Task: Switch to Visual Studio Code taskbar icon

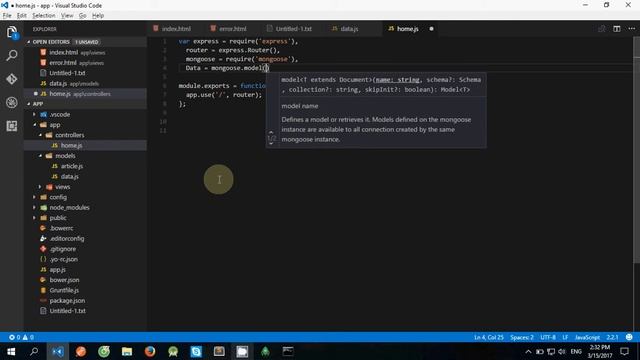Action: click(x=58, y=351)
